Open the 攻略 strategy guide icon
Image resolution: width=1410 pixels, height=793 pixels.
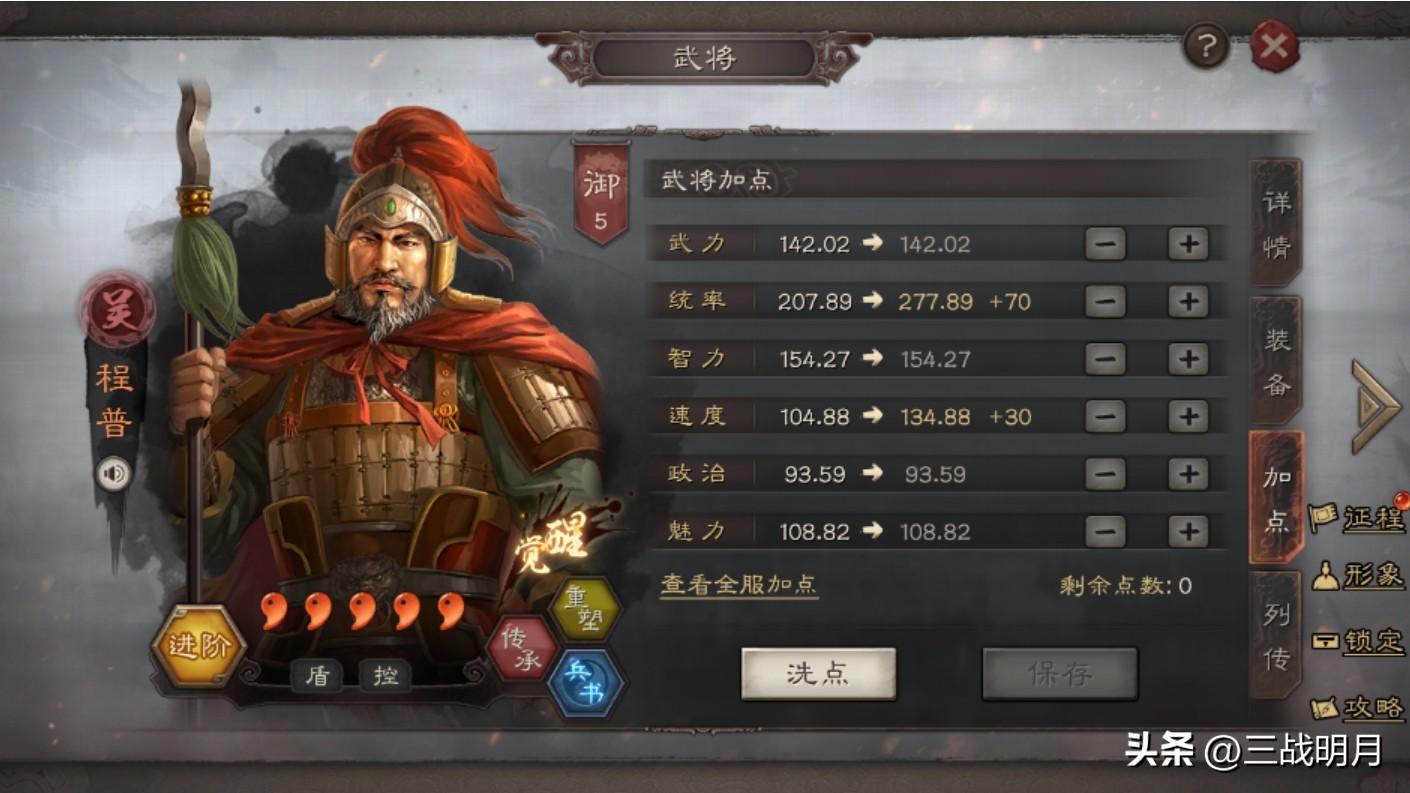[1358, 707]
